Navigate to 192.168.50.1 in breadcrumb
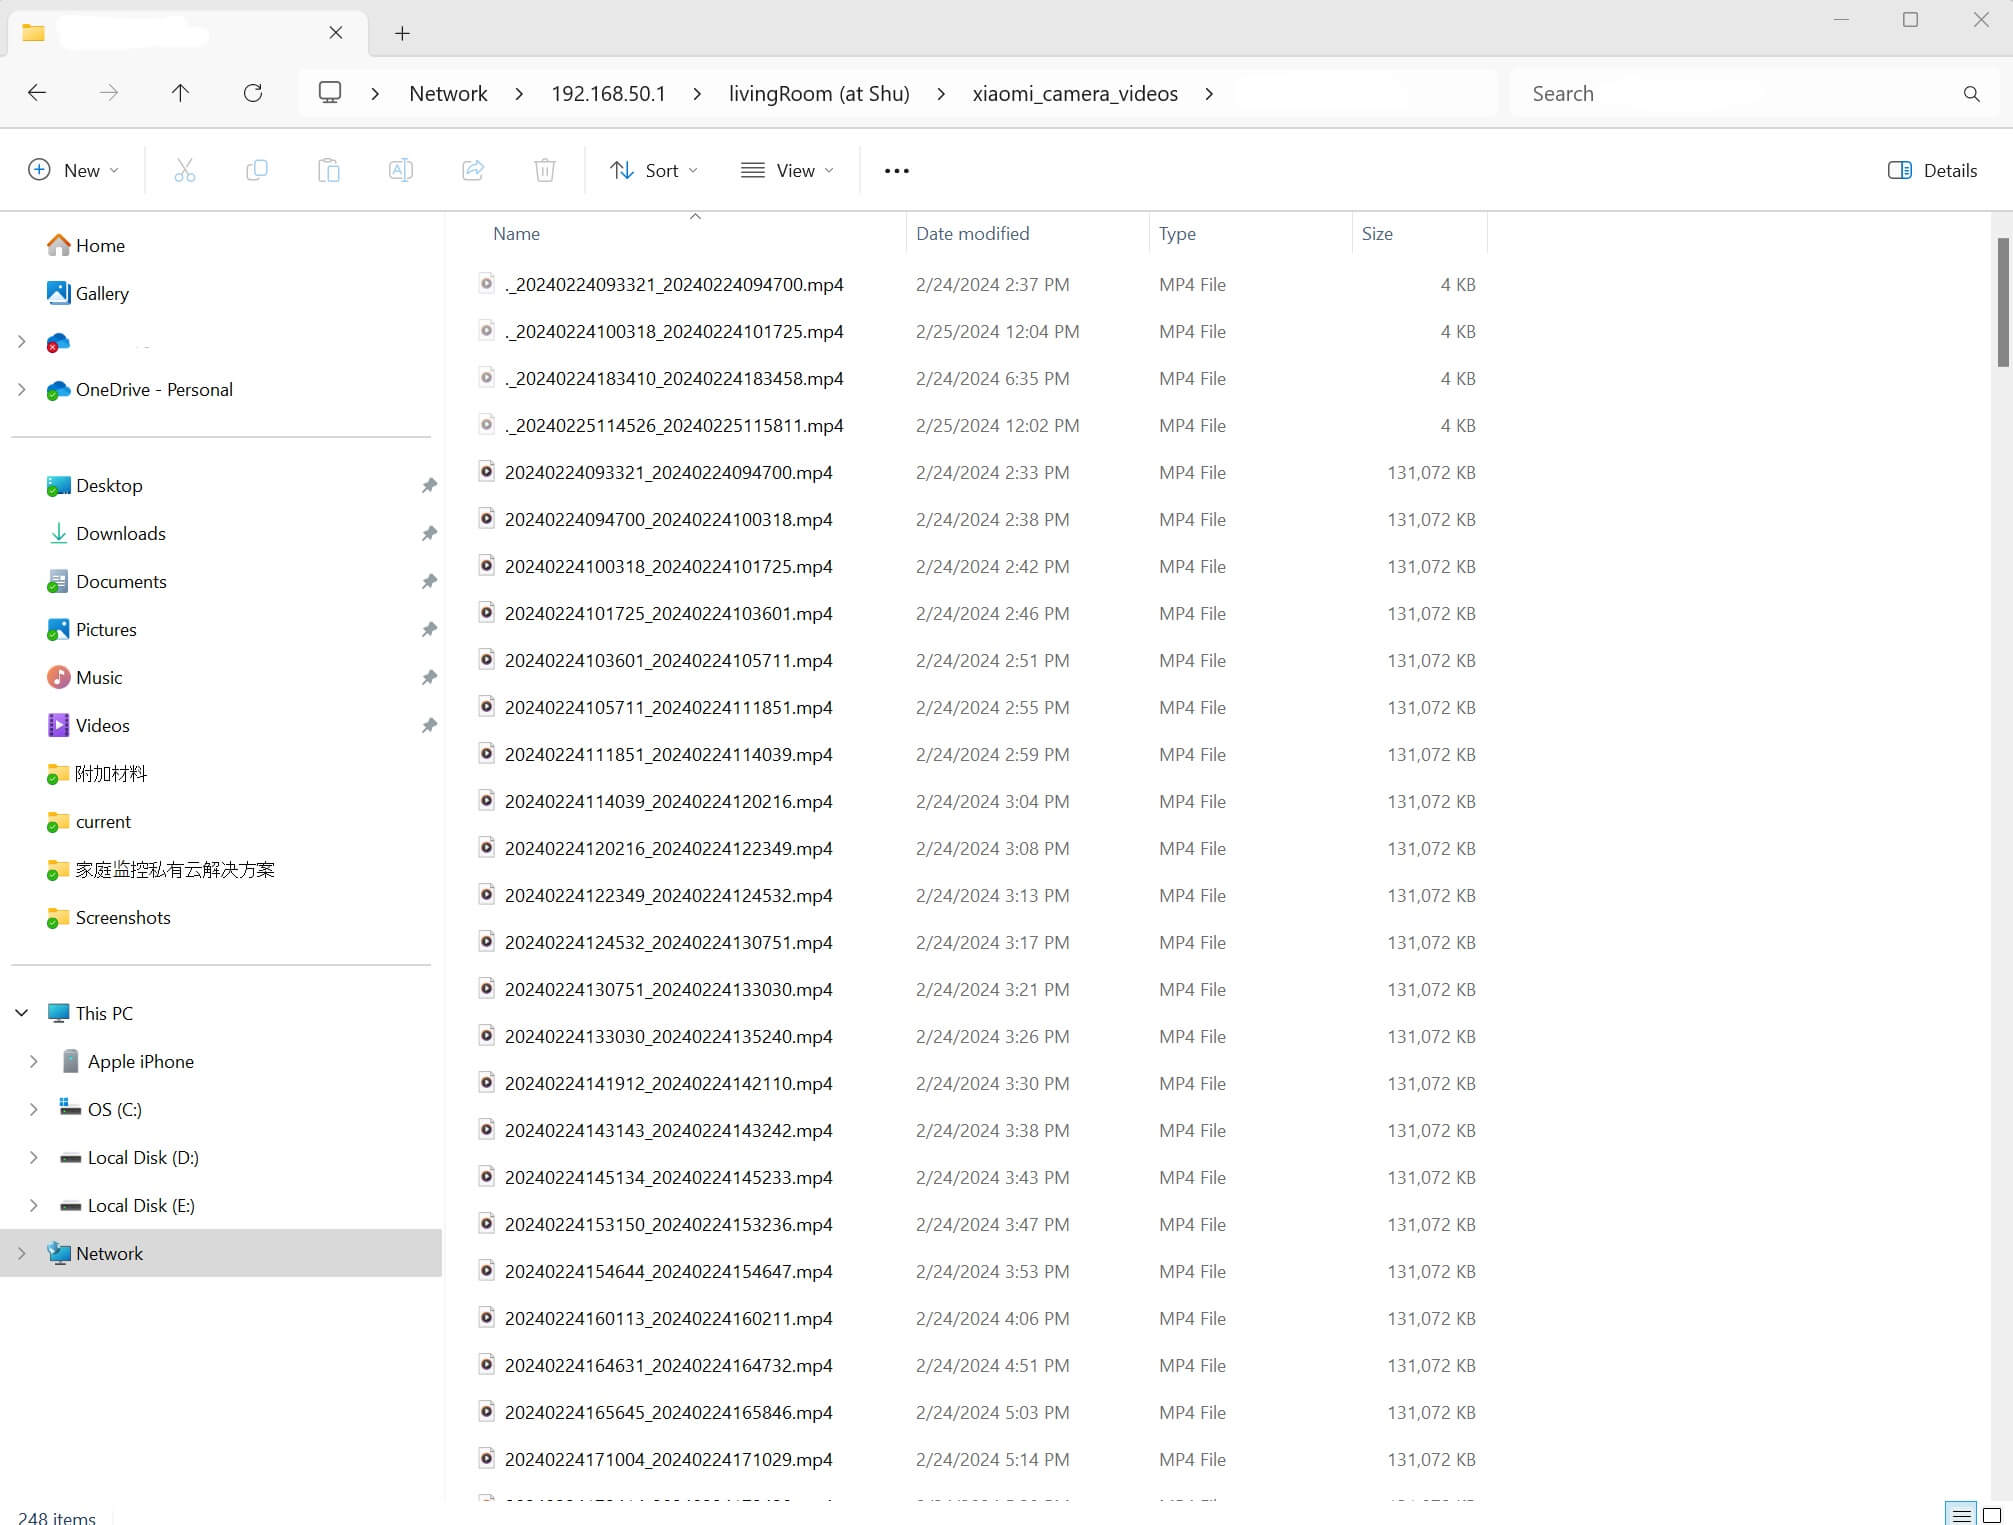This screenshot has height=1525, width=2013. coord(607,93)
